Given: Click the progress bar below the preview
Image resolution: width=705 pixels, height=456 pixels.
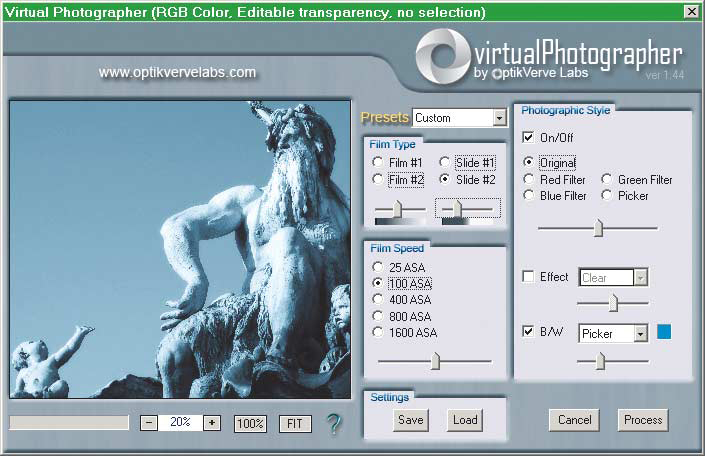Looking at the screenshot, I should tap(69, 423).
